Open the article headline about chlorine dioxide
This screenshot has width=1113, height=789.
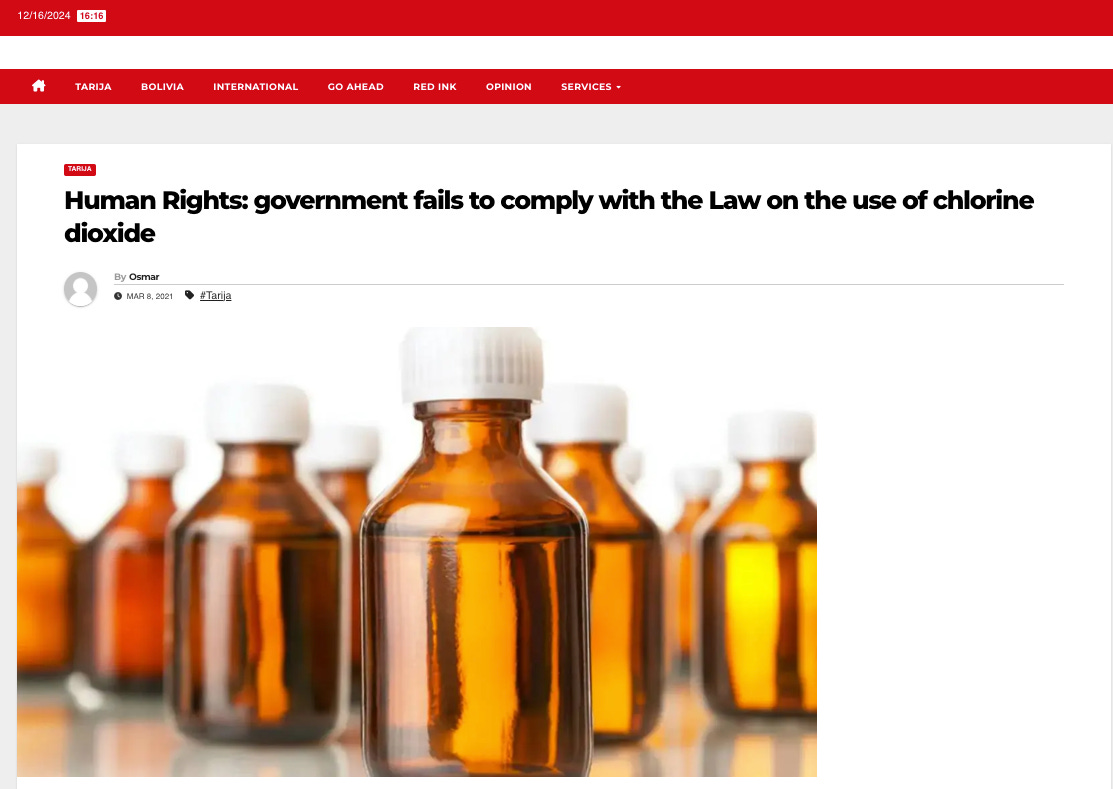[549, 216]
